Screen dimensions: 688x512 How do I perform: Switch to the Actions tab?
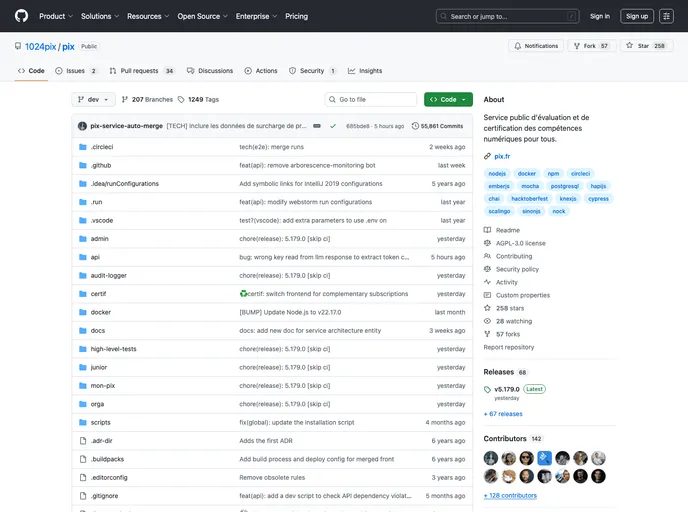pyautogui.click(x=261, y=71)
